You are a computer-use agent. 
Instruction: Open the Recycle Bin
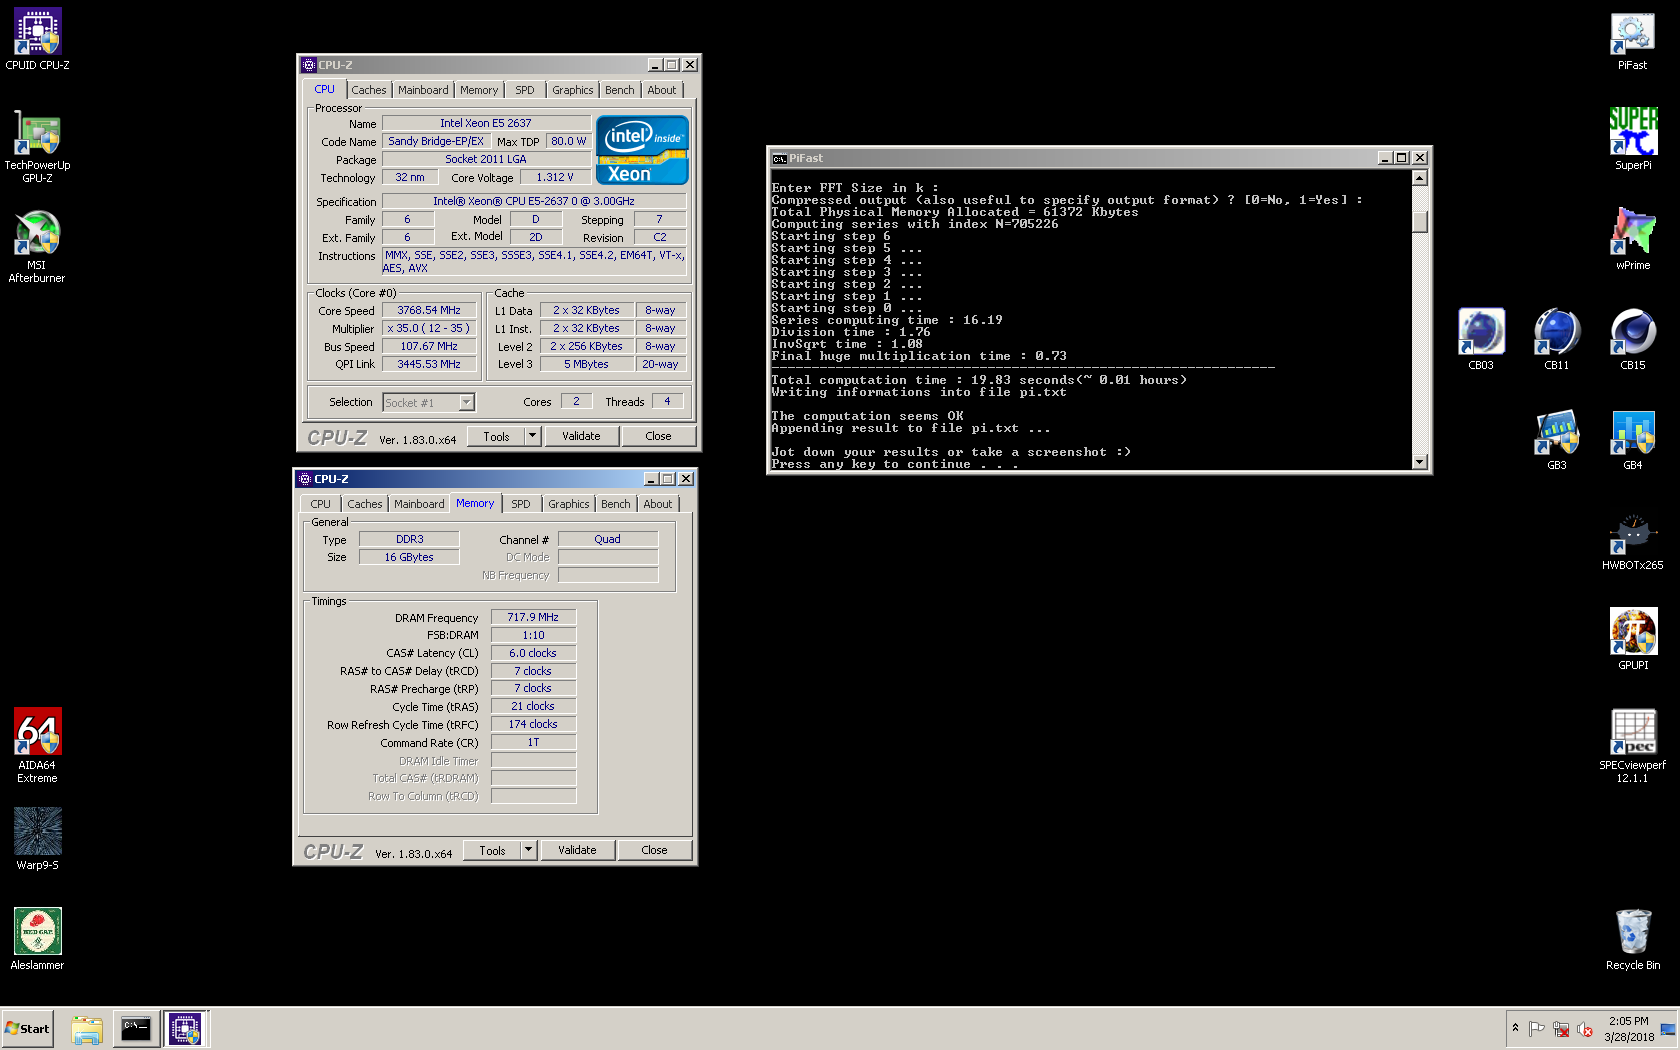tap(1632, 940)
